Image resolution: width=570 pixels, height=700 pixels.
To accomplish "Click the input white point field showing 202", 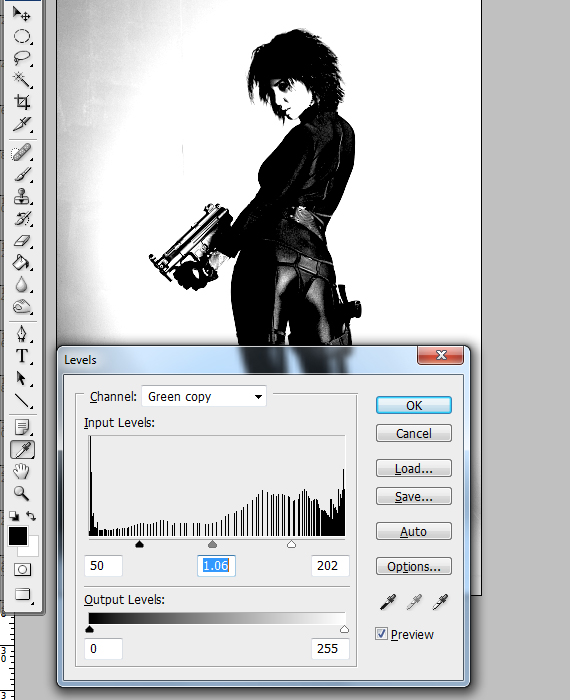I will tap(330, 566).
